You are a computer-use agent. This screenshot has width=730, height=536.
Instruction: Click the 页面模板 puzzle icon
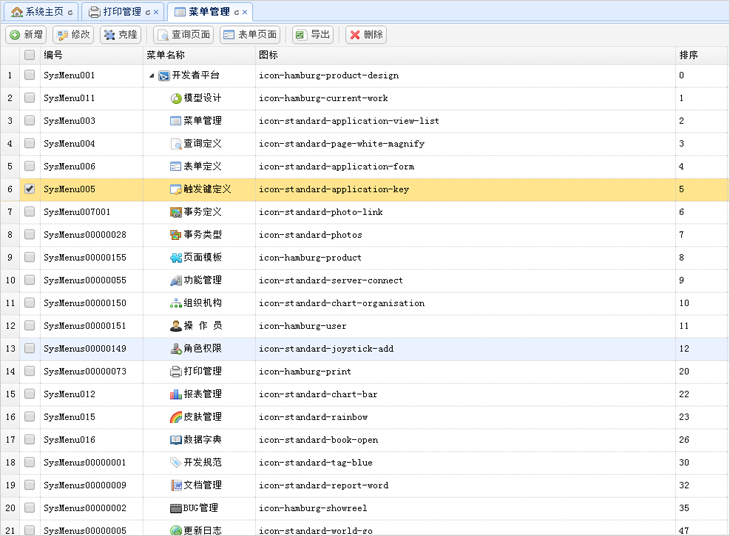[x=176, y=258]
